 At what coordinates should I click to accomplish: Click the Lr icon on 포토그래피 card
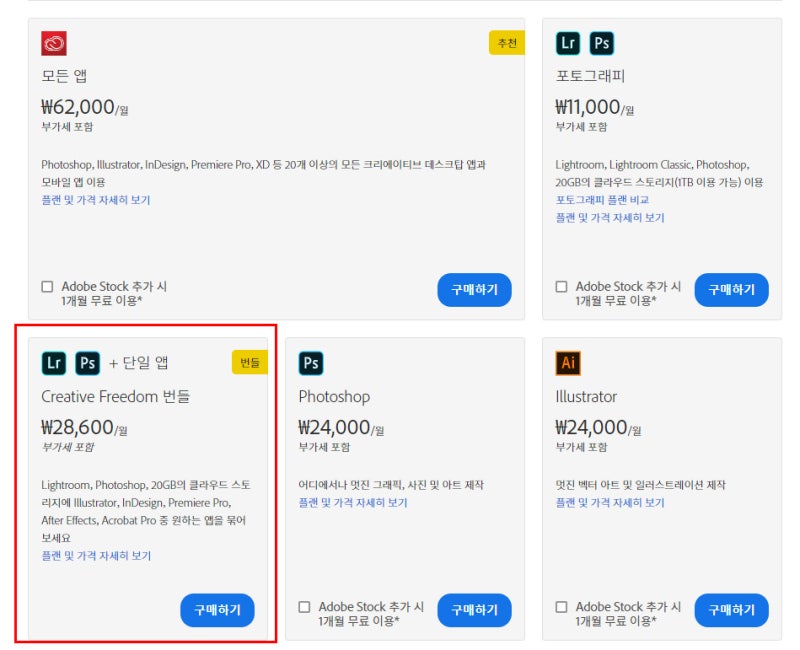pos(568,43)
